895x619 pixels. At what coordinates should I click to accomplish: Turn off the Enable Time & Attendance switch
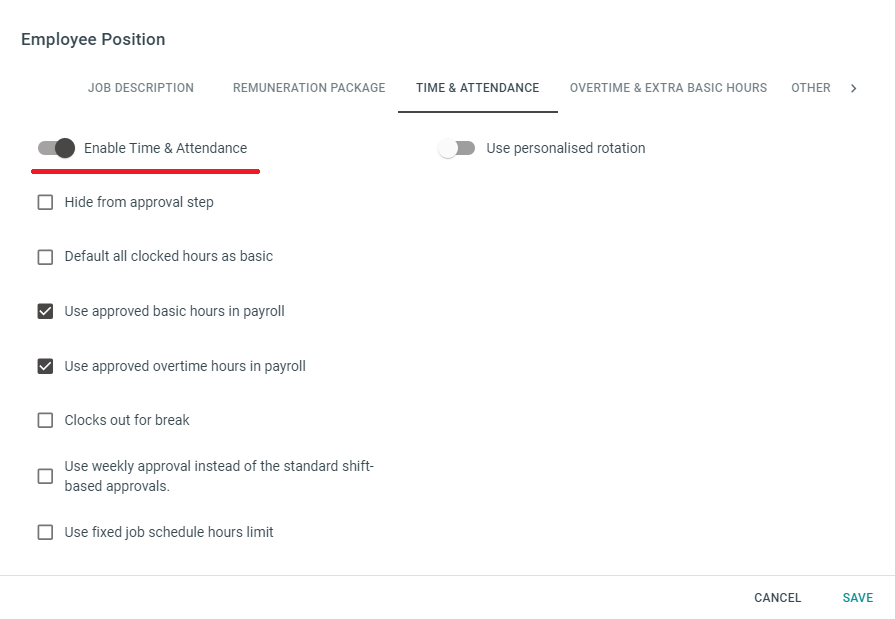56,148
